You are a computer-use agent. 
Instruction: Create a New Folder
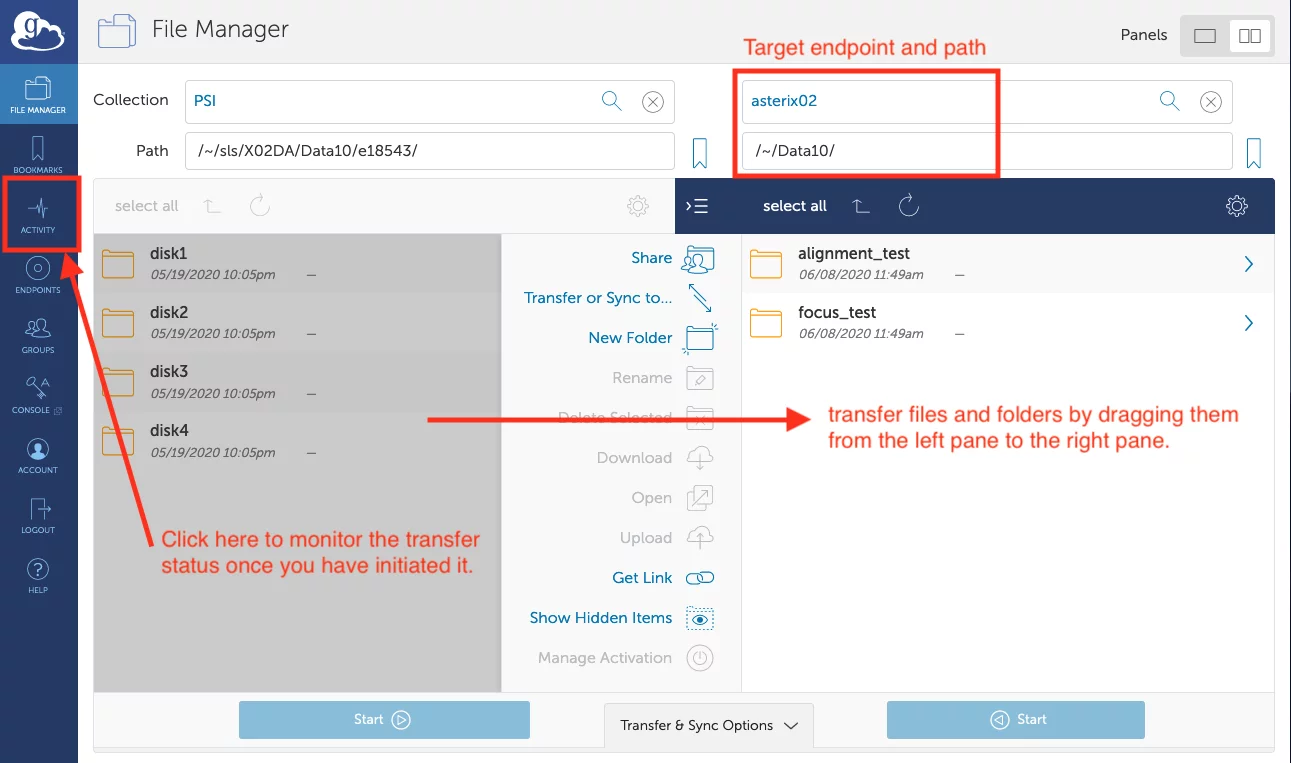[x=652, y=338]
